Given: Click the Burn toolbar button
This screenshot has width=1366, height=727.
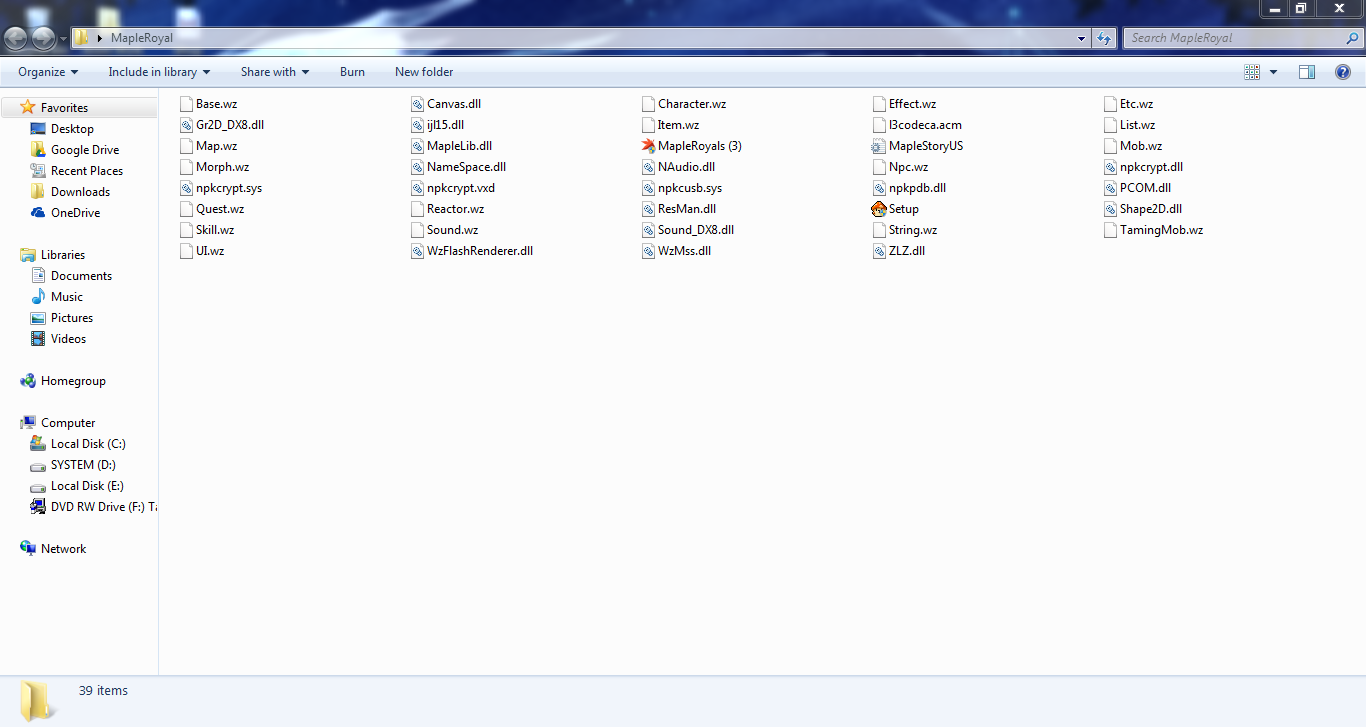Looking at the screenshot, I should click(x=352, y=72).
